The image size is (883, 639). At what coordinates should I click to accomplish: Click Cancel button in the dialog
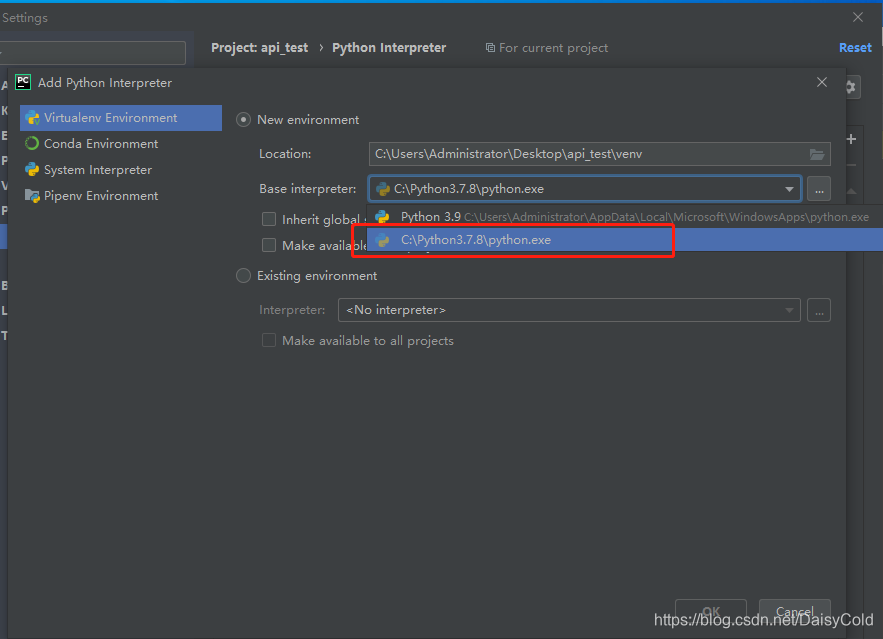click(x=795, y=611)
